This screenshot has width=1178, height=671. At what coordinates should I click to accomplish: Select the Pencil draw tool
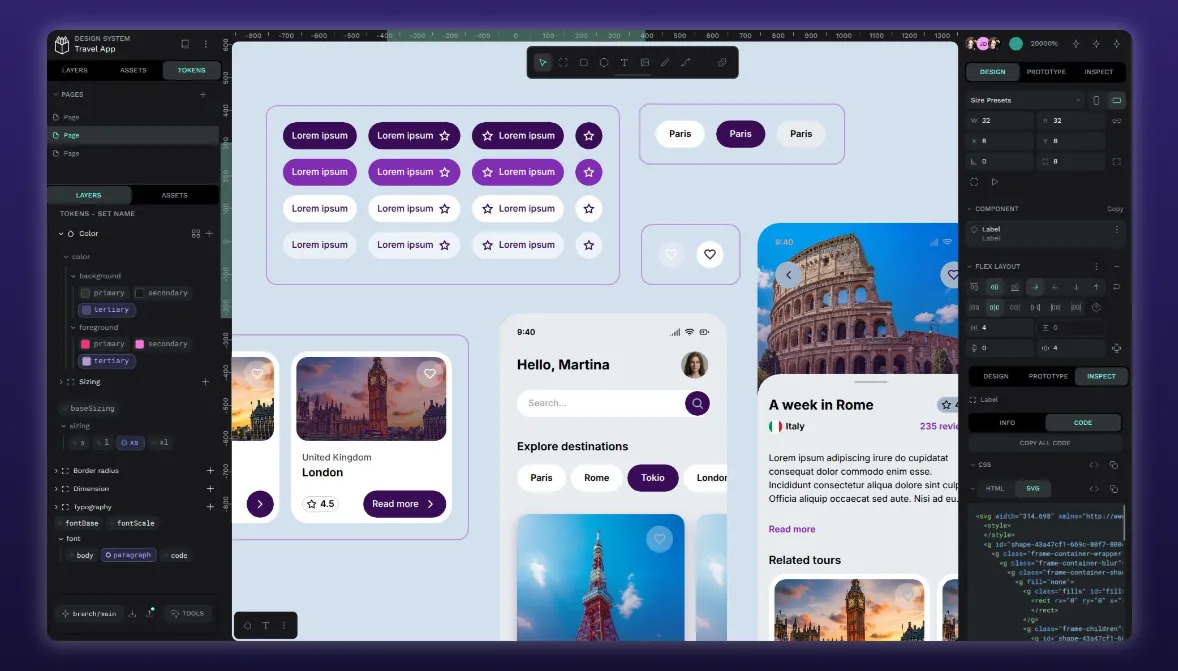tap(665, 62)
